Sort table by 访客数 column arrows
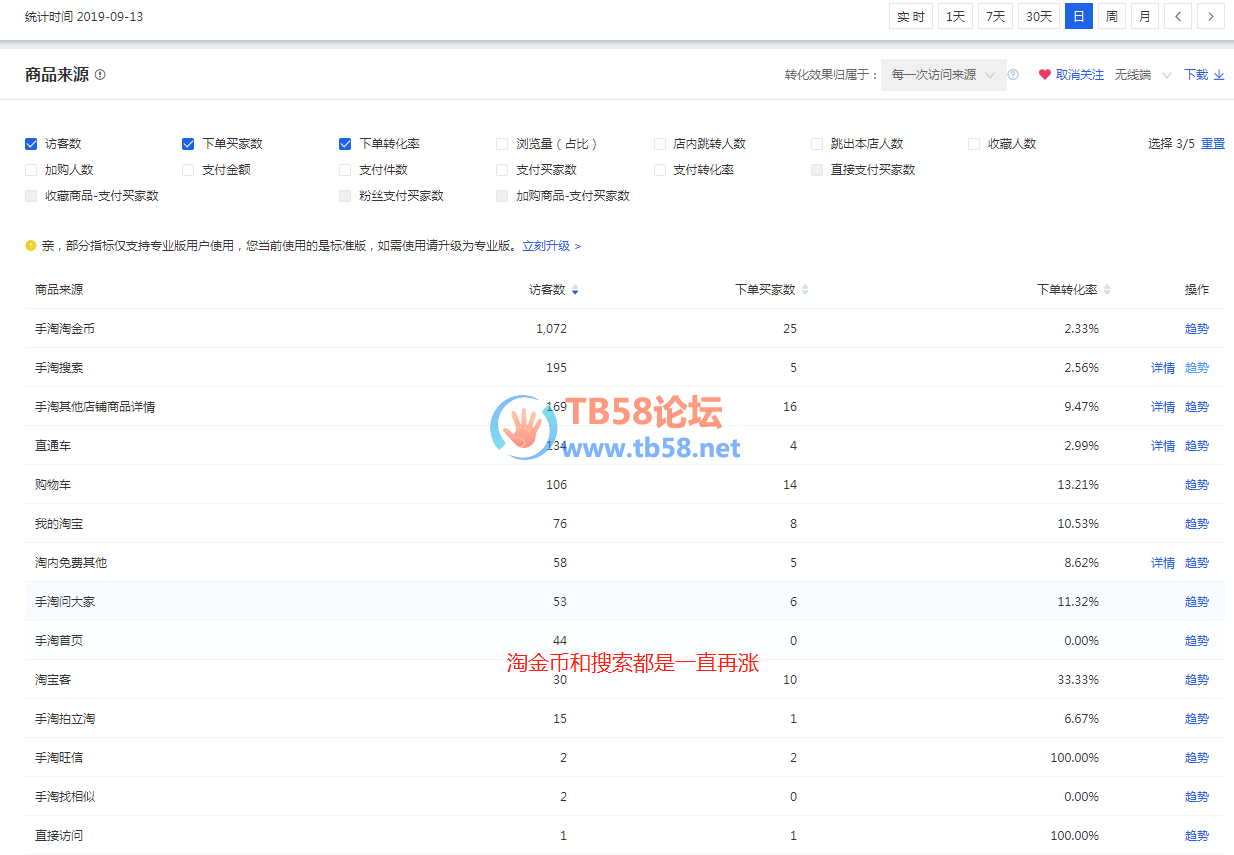Viewport: 1234px width, 855px height. (575, 290)
